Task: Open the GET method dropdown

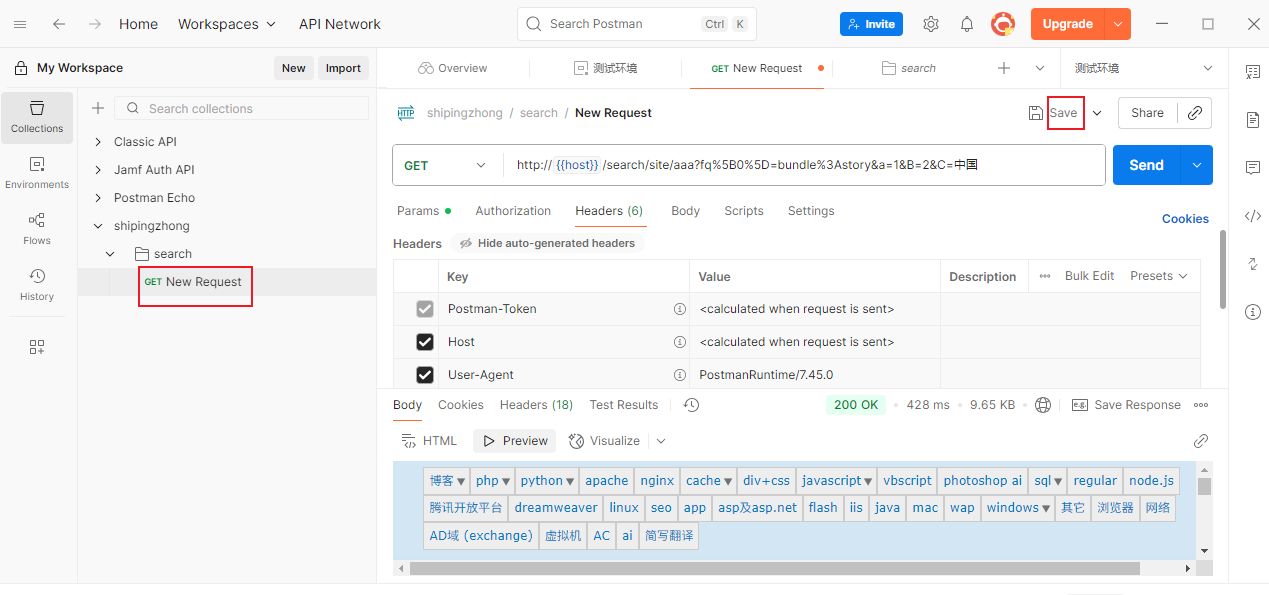Action: coord(445,166)
